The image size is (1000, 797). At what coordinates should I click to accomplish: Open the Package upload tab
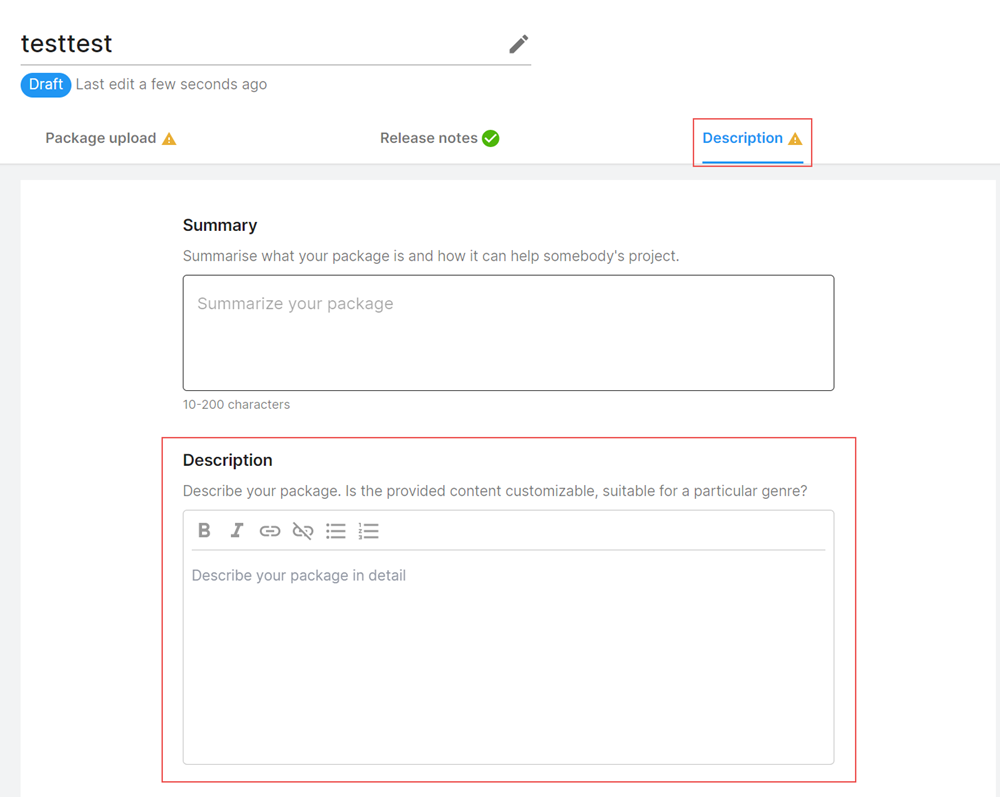[x=100, y=138]
